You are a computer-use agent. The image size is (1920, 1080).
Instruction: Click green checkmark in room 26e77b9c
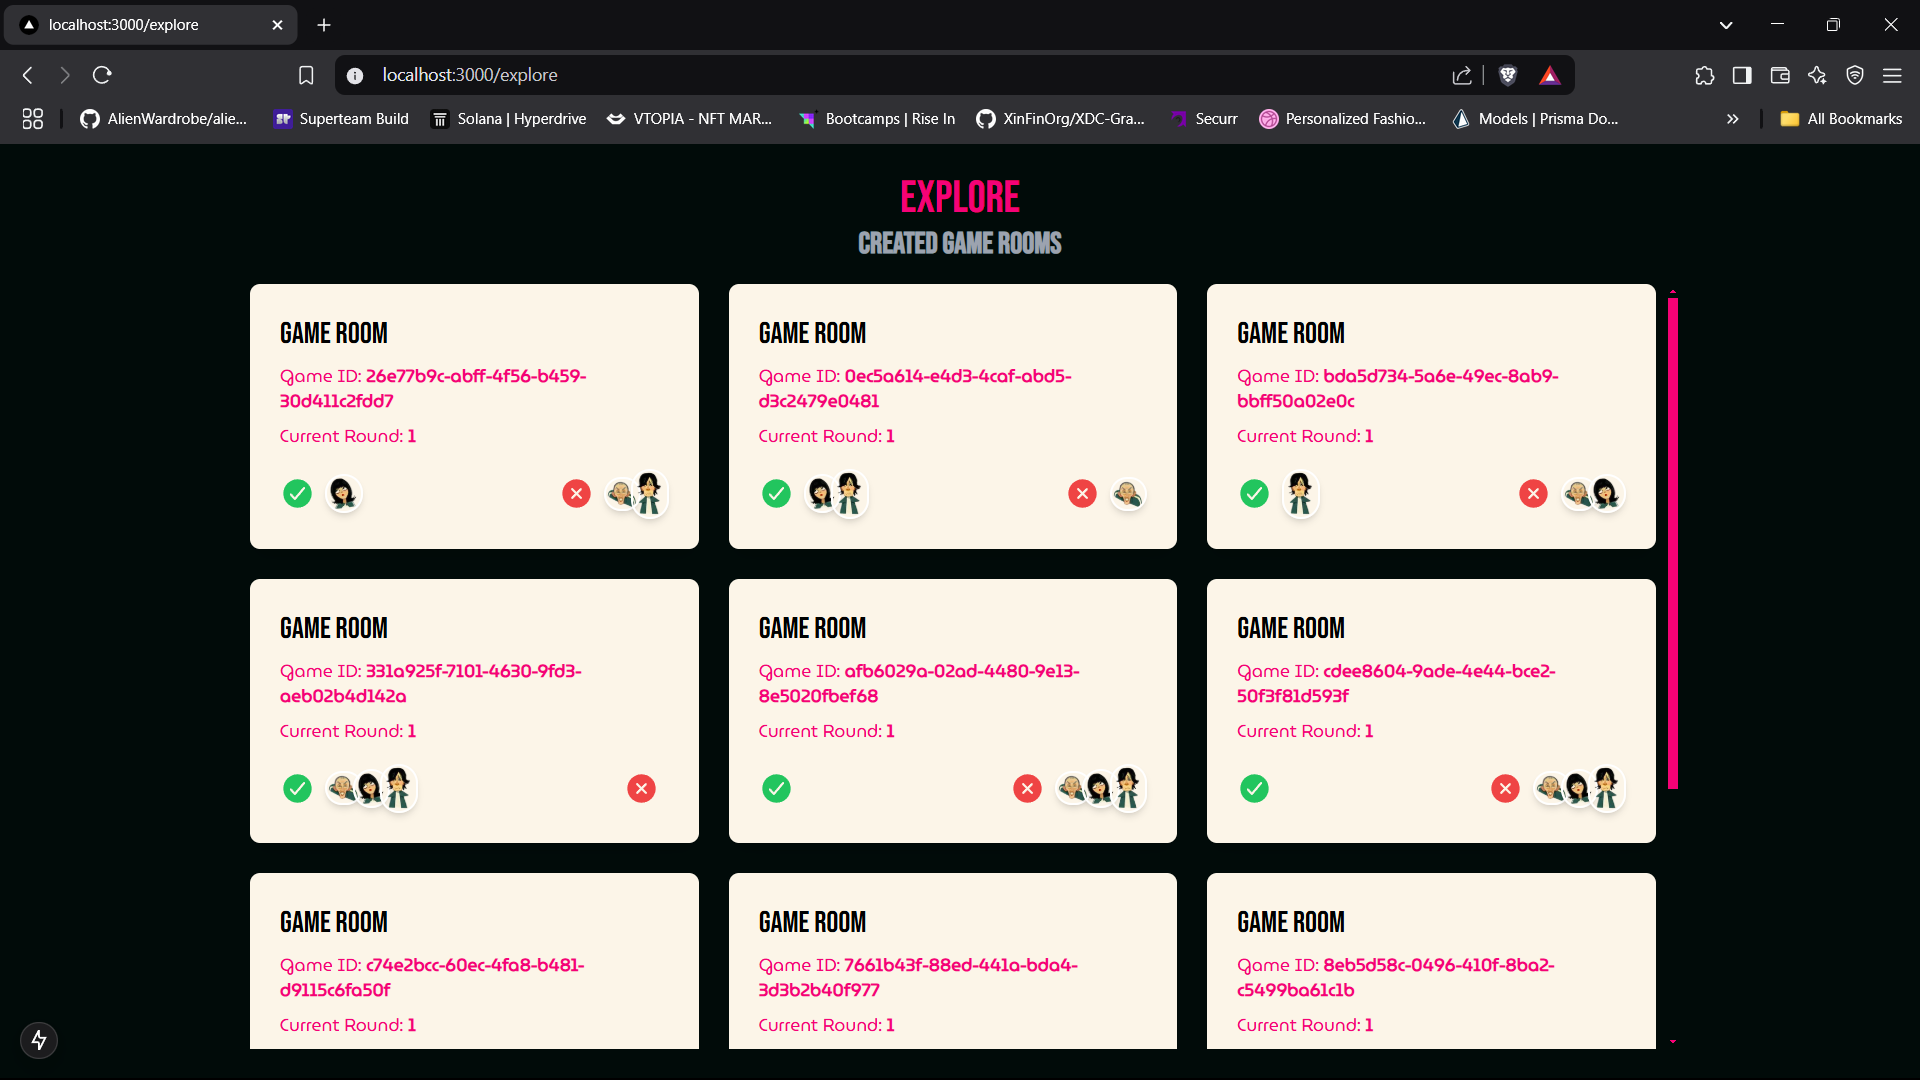[297, 493]
